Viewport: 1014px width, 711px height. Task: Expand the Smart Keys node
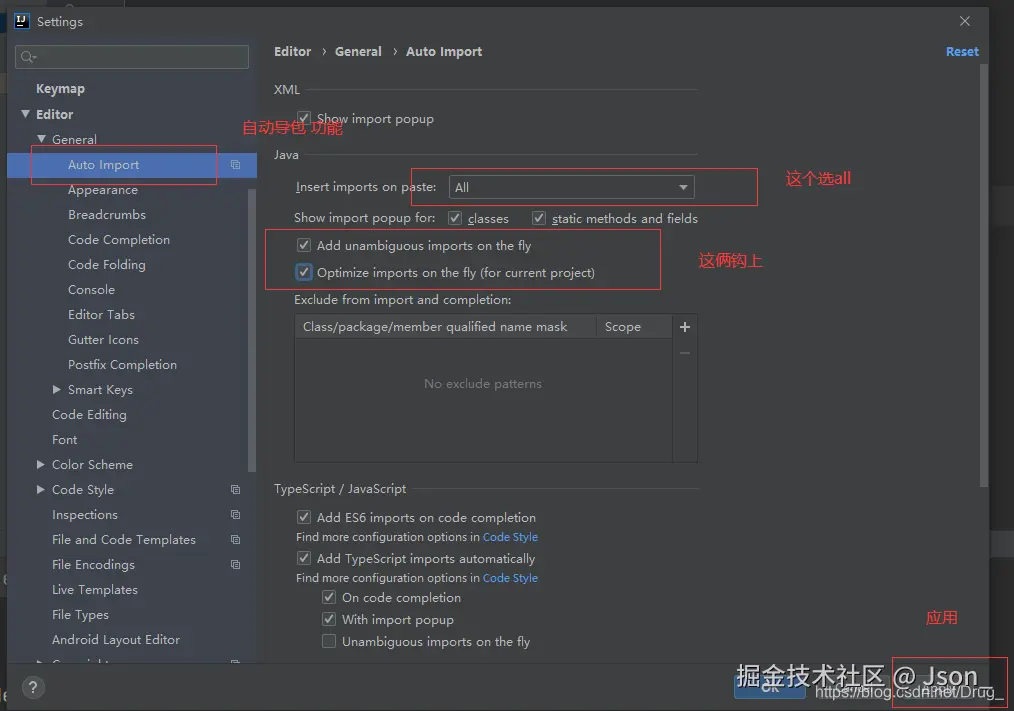[x=57, y=389]
